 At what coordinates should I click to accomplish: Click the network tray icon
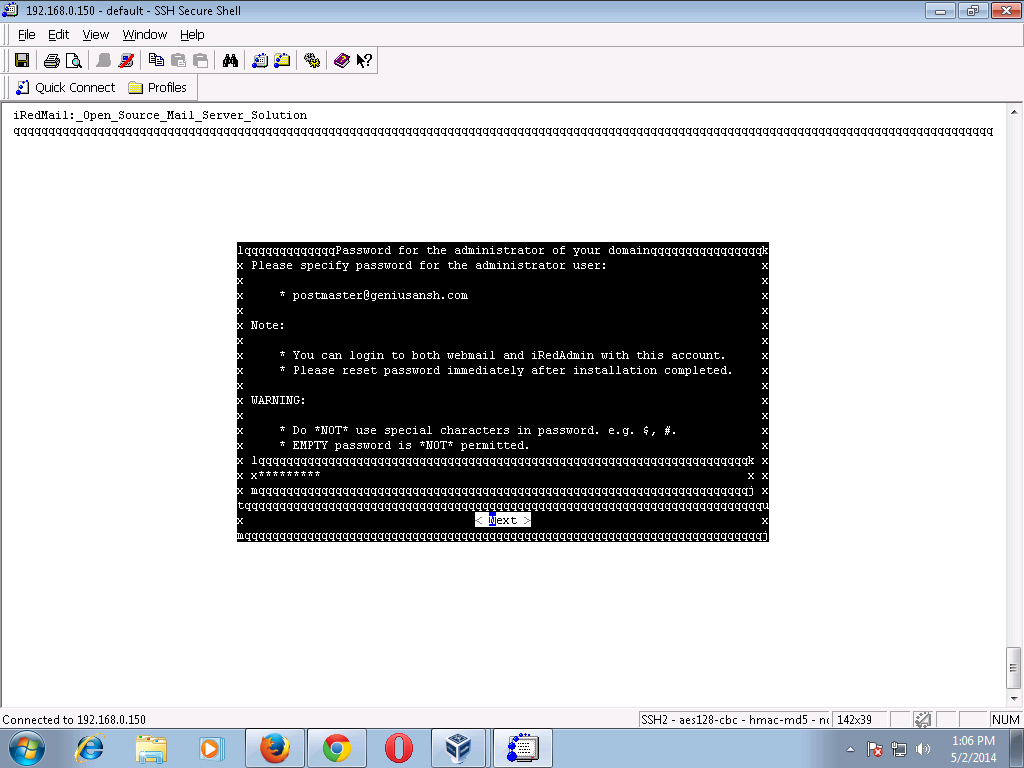(899, 749)
